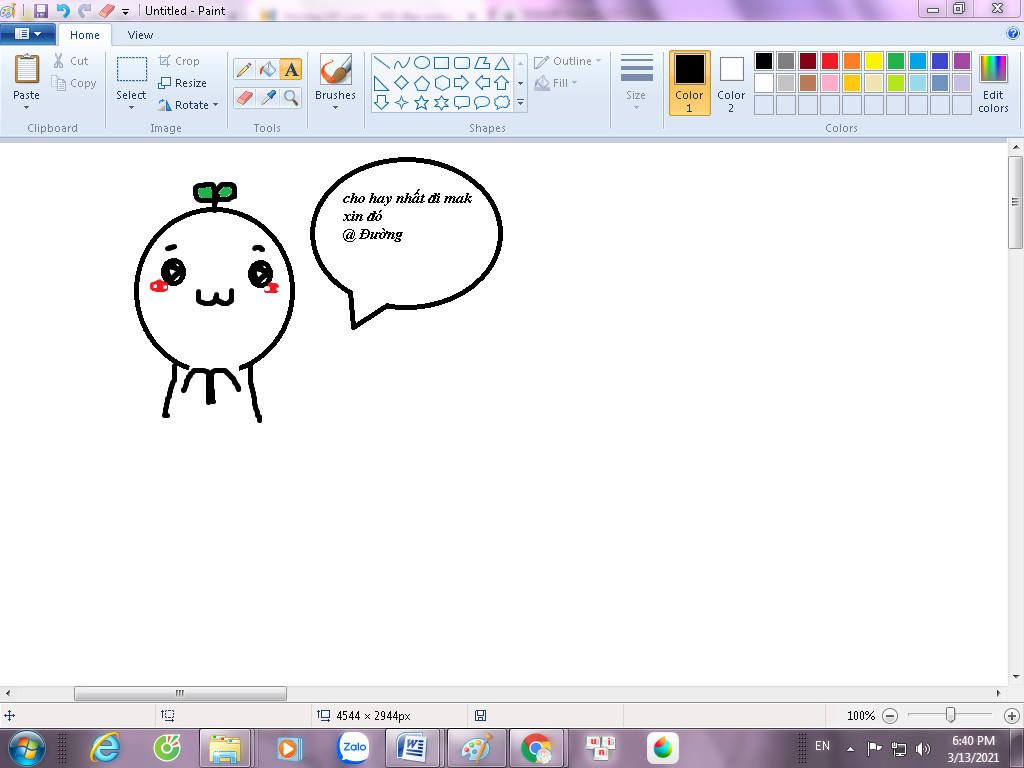Click the Crop button
The image size is (1024, 768).
tap(179, 61)
